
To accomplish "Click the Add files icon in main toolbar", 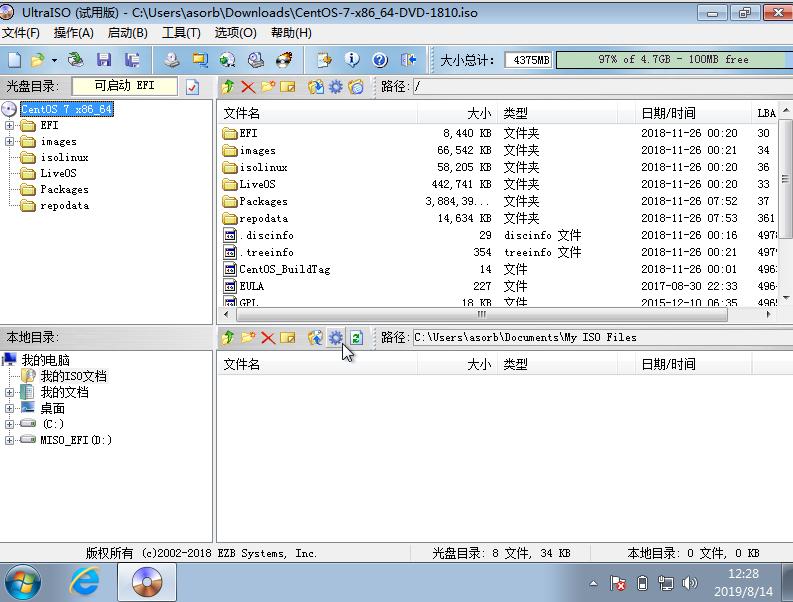I will (x=324, y=60).
